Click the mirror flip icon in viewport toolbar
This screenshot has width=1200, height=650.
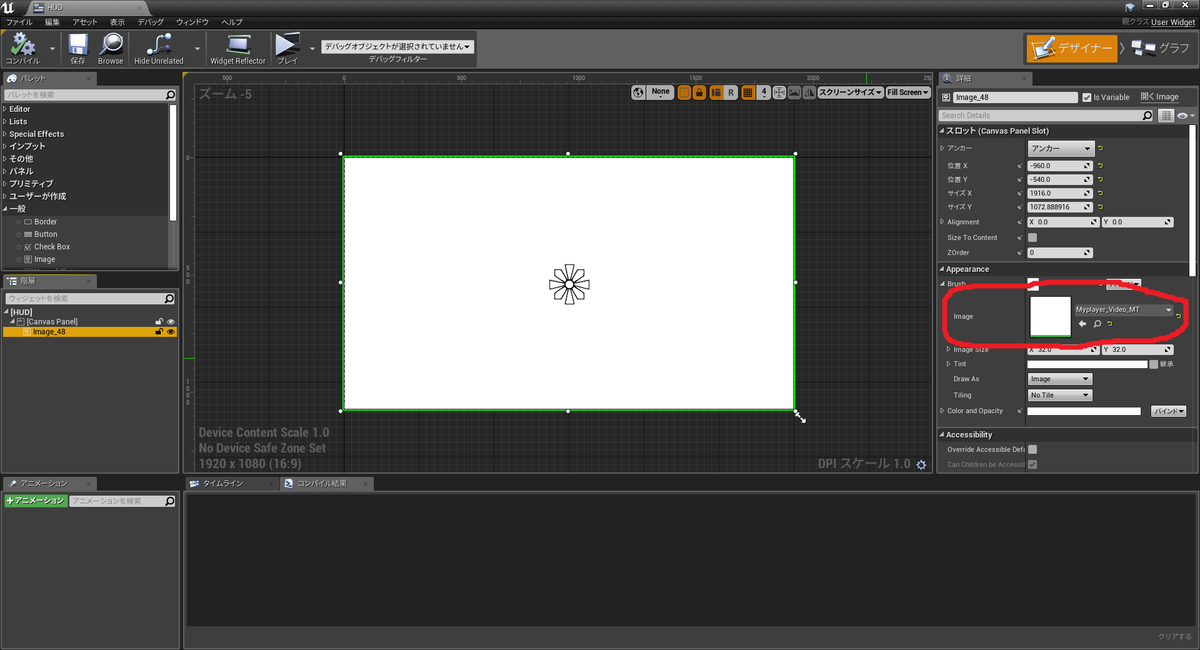tap(809, 92)
